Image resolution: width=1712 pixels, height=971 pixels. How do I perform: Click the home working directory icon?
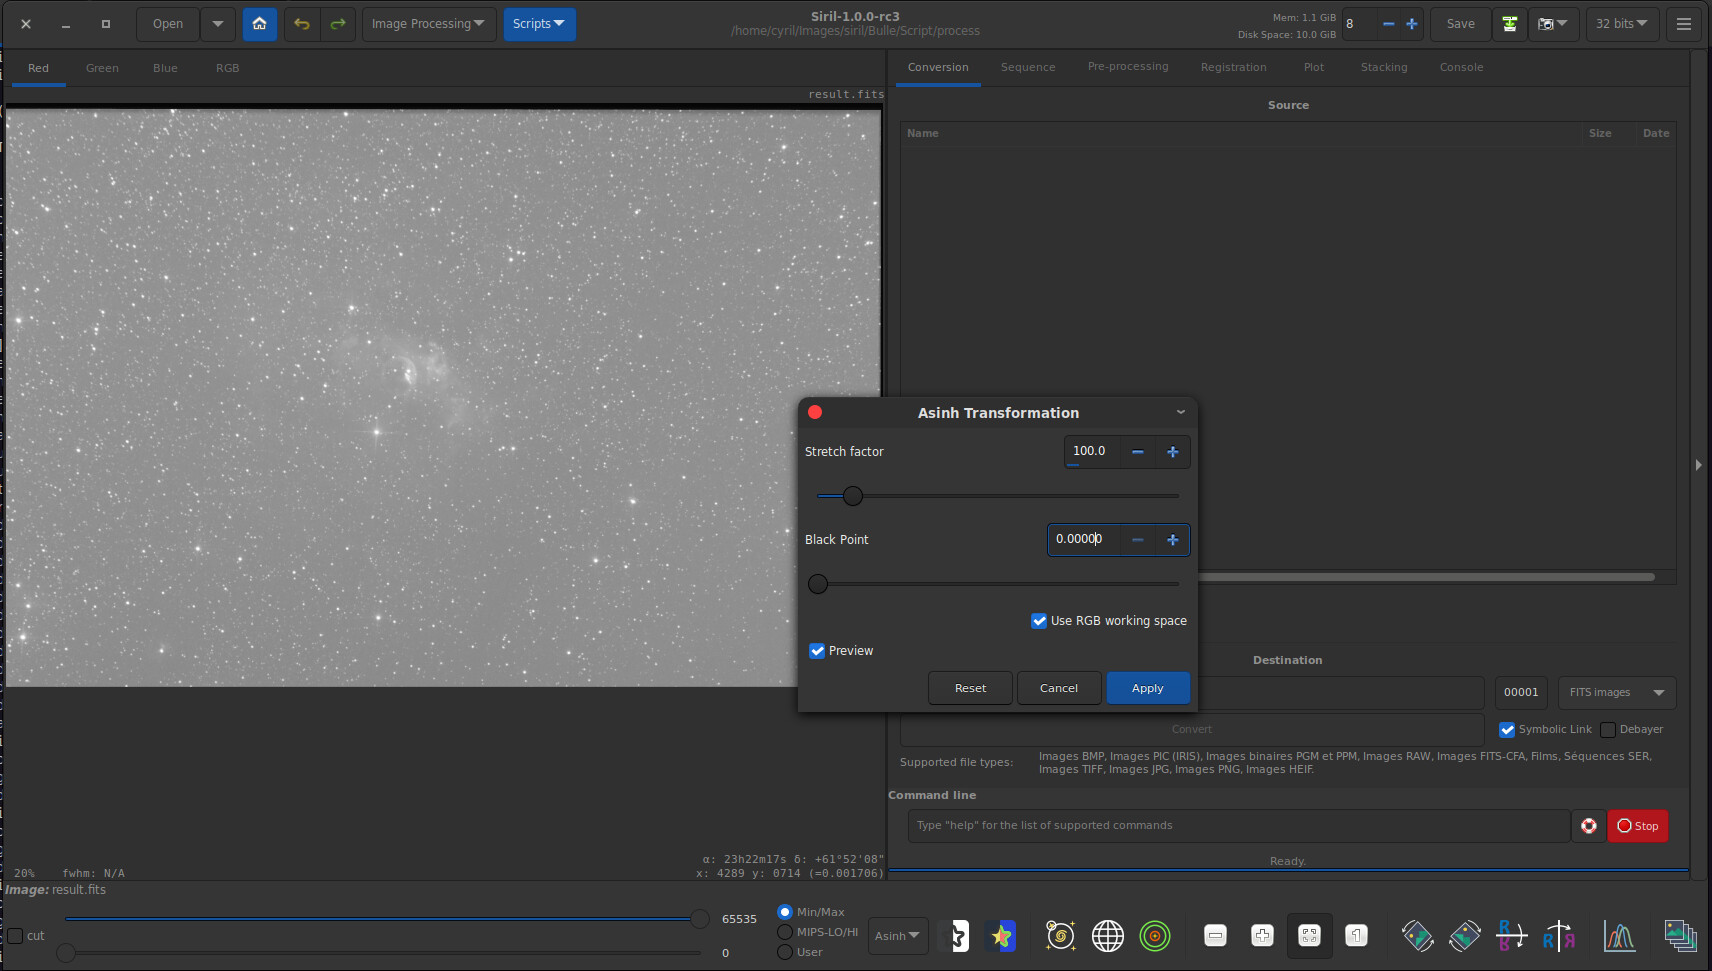click(x=259, y=24)
